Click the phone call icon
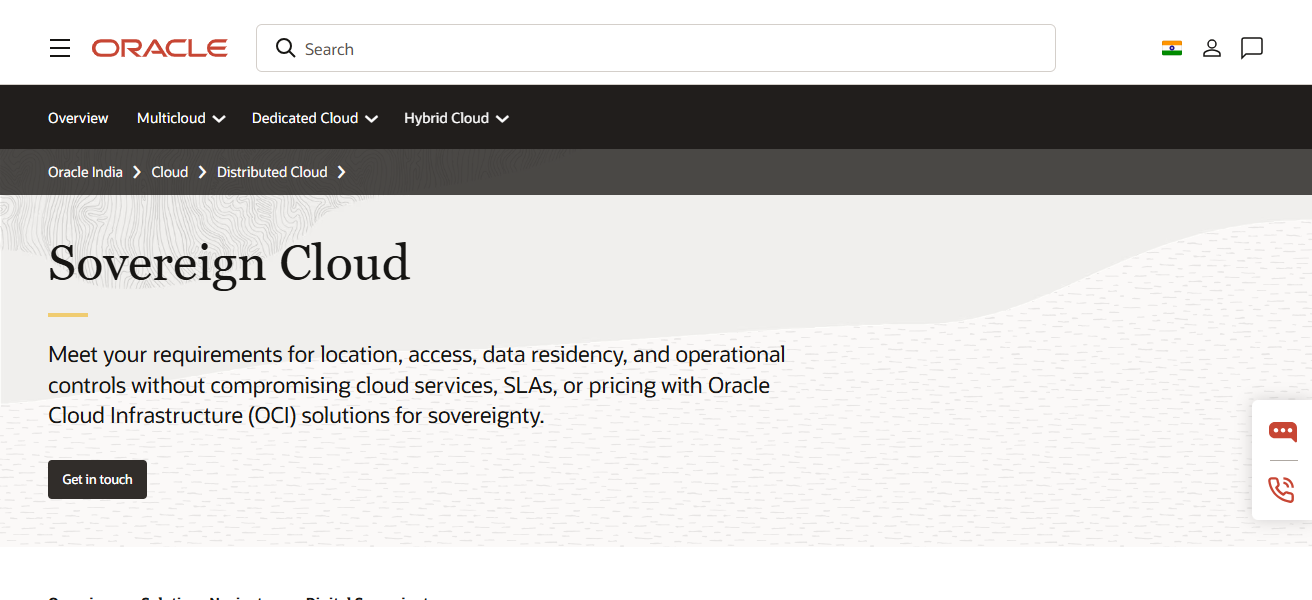The image size is (1312, 600). point(1281,490)
